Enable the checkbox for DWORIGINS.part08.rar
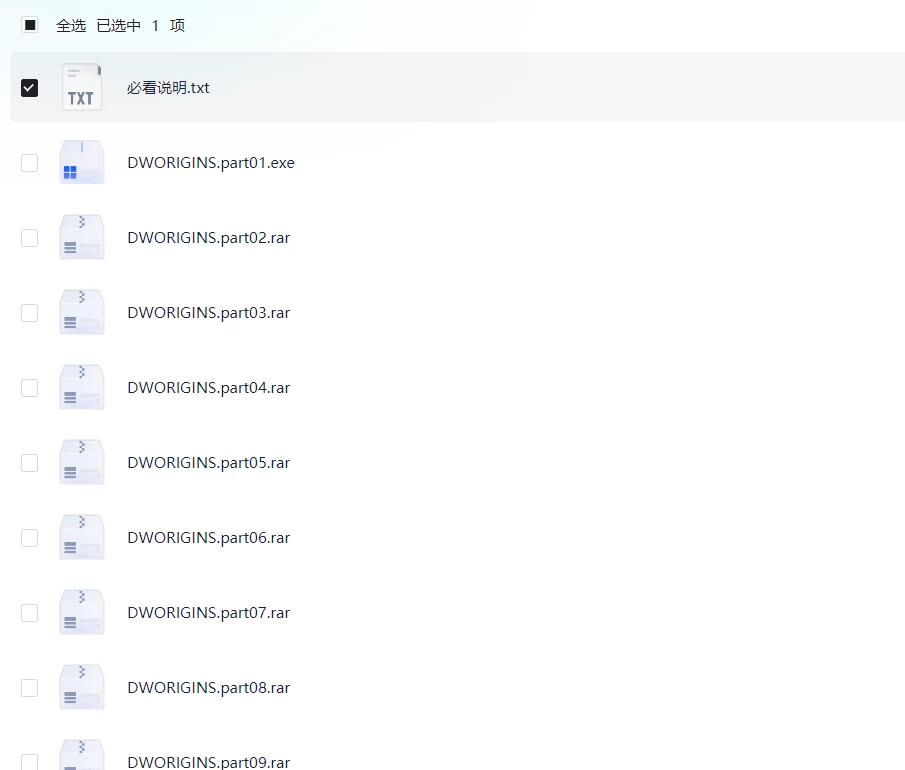This screenshot has height=770, width=905. coord(30,688)
